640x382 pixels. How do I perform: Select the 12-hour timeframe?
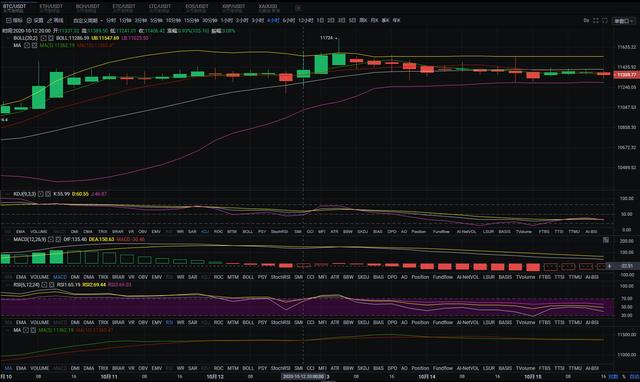click(305, 20)
